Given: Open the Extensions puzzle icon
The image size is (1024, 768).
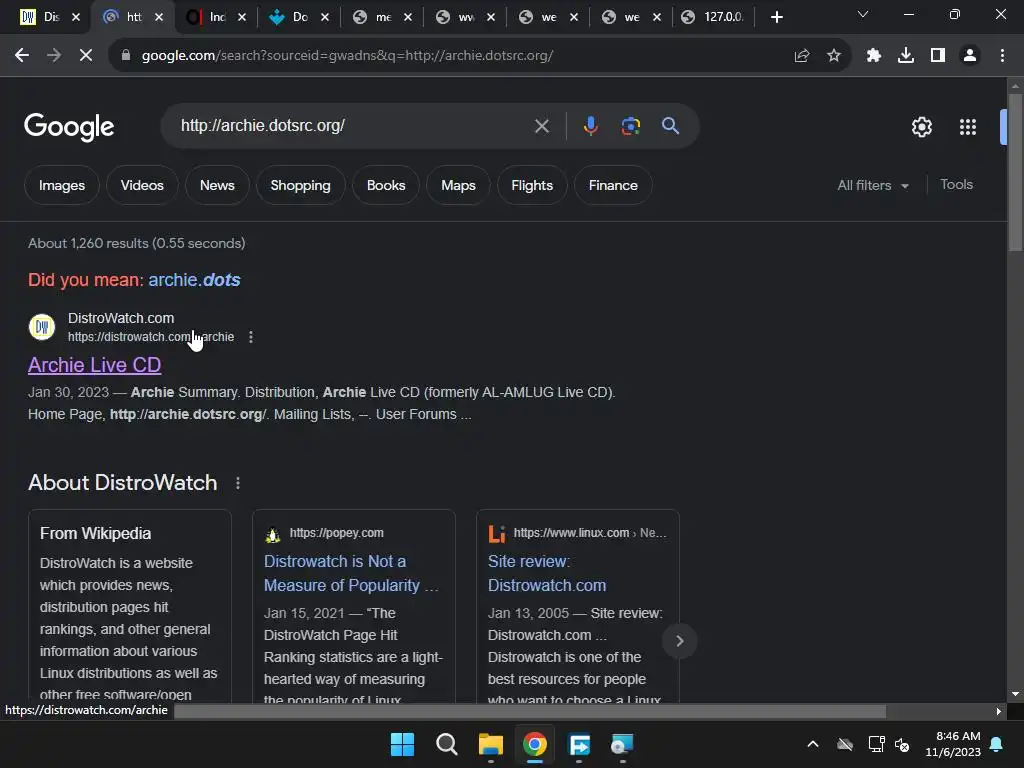Looking at the screenshot, I should click(x=873, y=56).
